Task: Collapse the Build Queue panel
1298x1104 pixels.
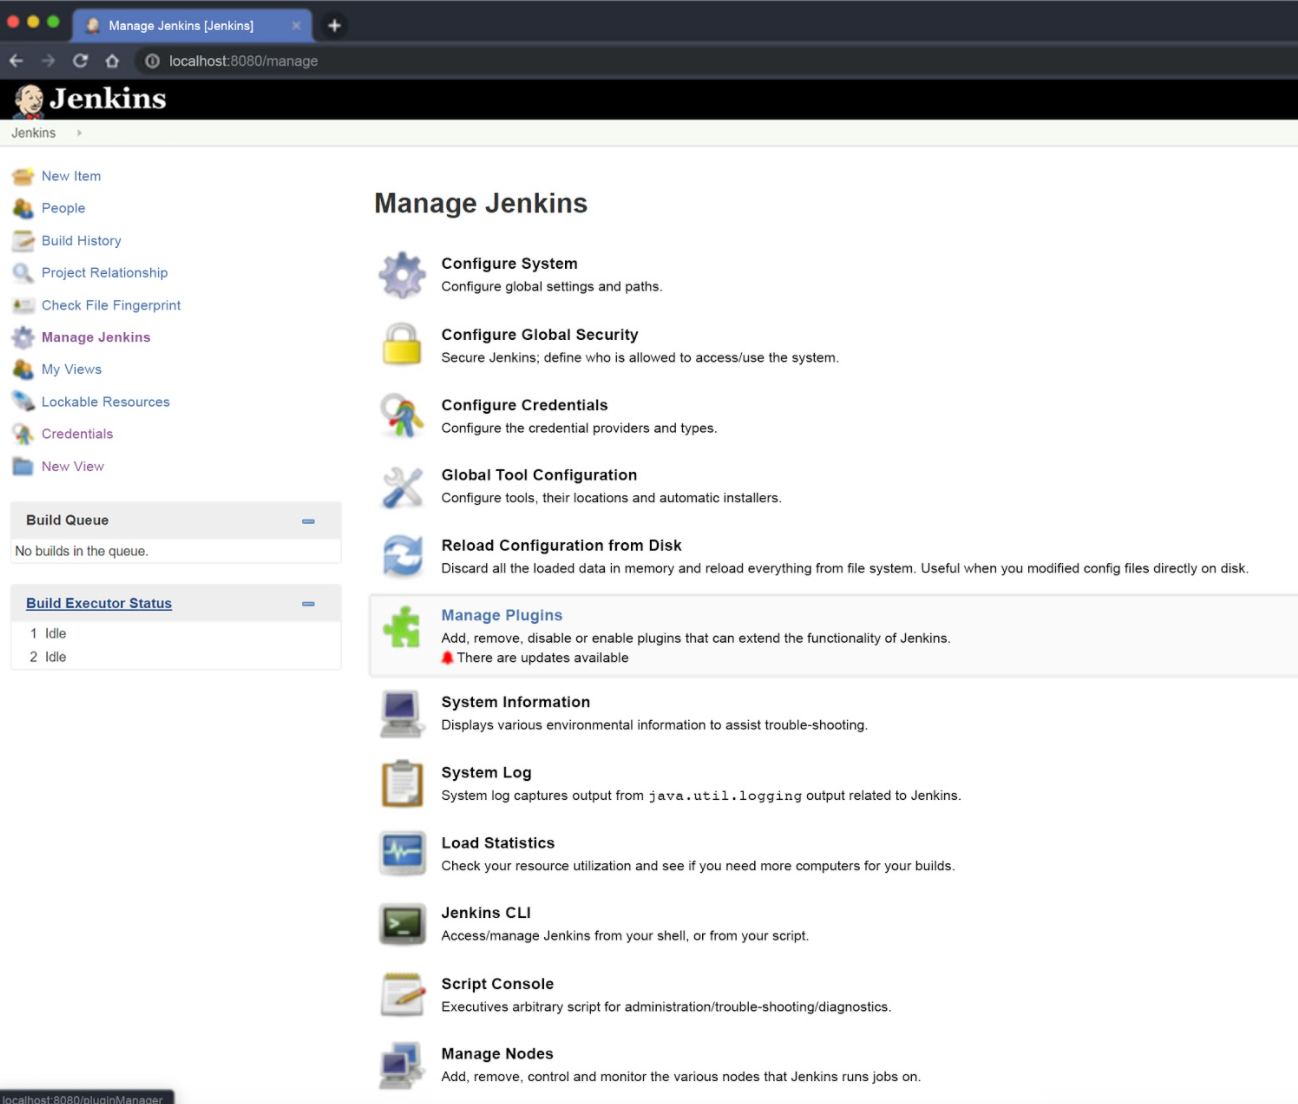Action: point(308,521)
